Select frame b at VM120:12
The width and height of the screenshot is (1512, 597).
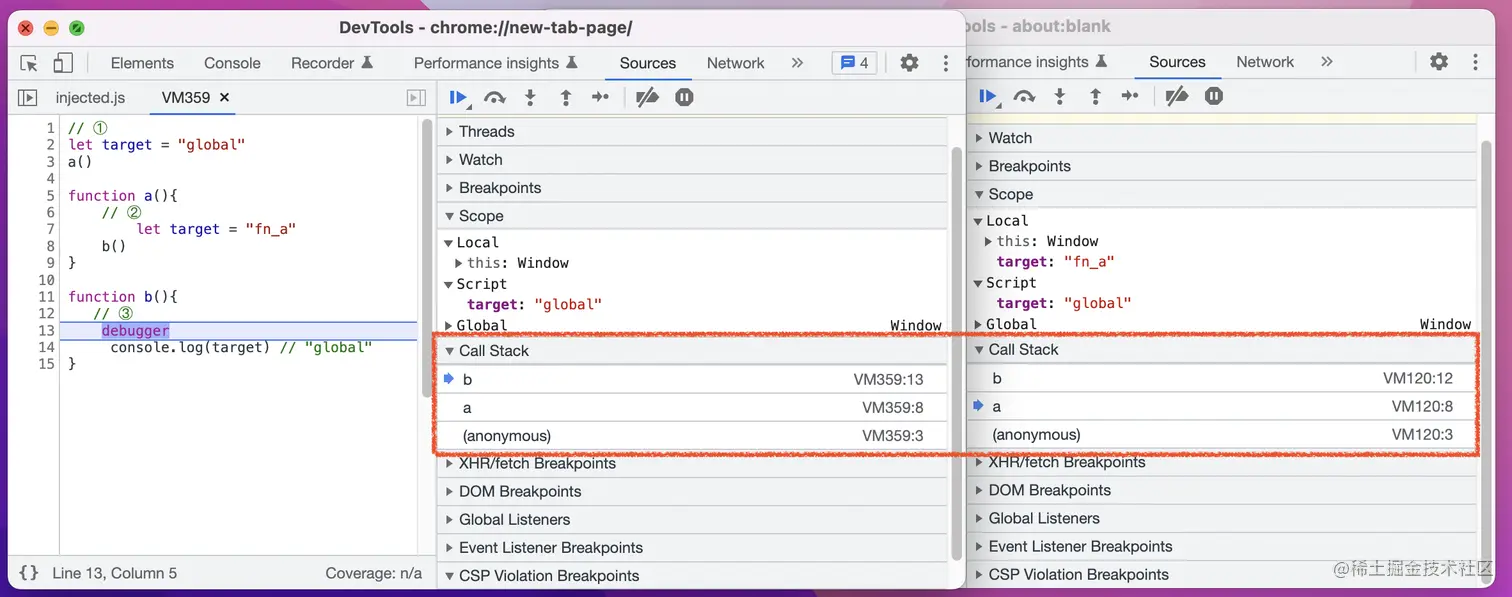[1222, 378]
